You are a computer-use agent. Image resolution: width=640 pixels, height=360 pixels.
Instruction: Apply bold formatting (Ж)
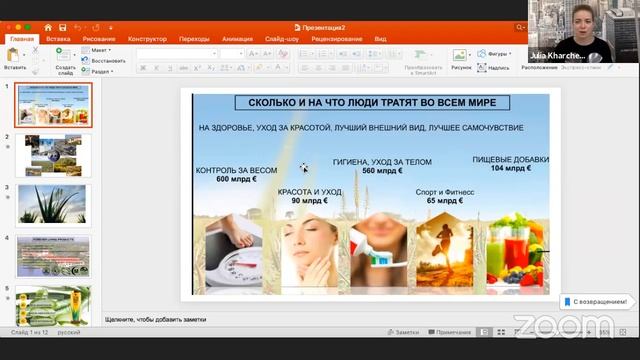coord(143,68)
